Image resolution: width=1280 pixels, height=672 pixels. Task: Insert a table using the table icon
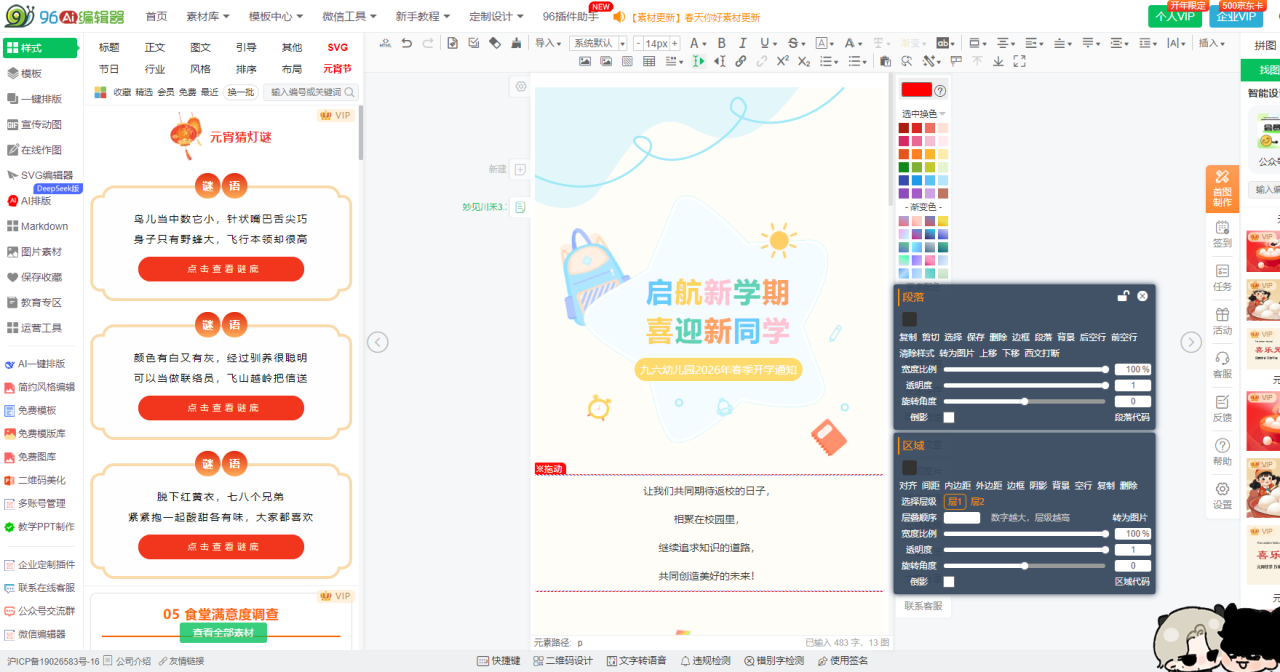[649, 61]
